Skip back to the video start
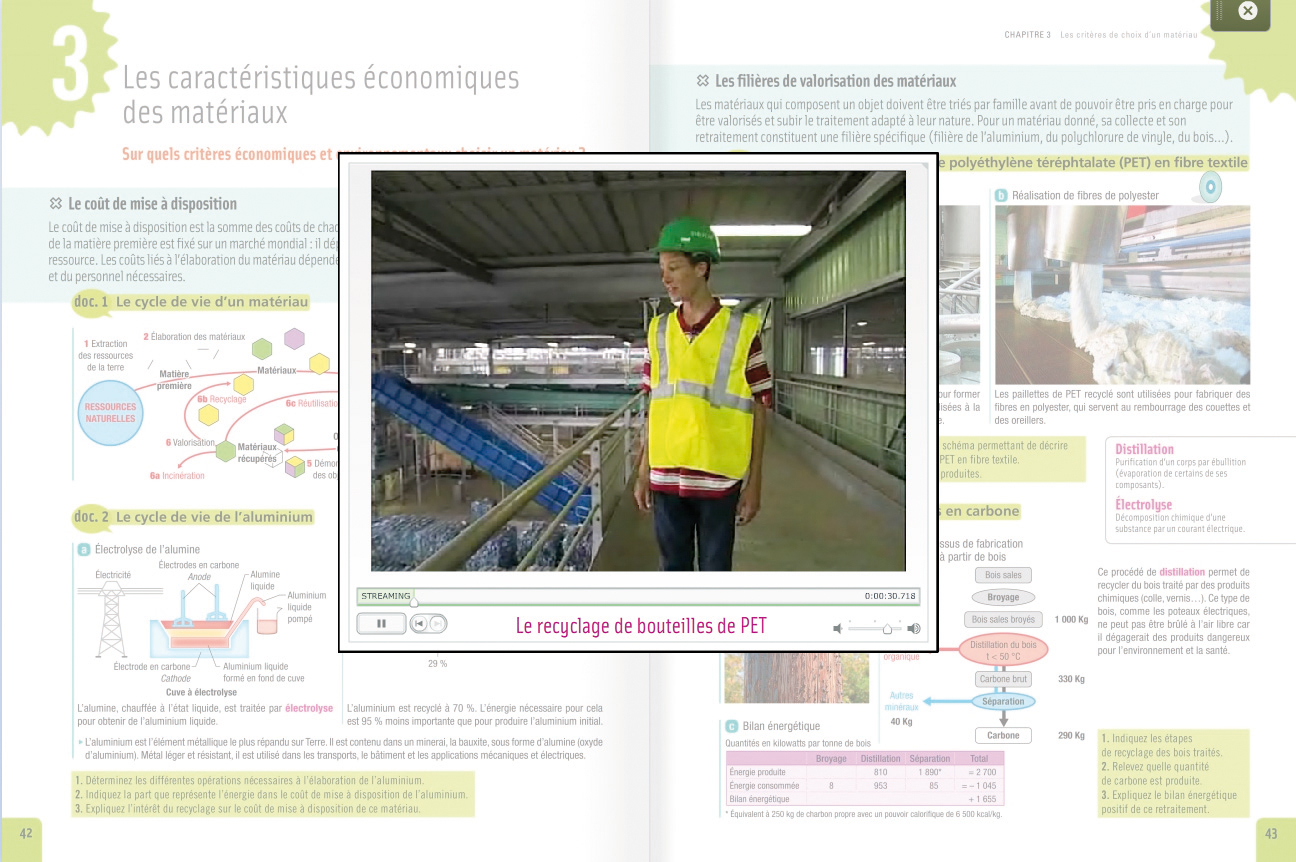This screenshot has height=862, width=1296. [x=421, y=624]
